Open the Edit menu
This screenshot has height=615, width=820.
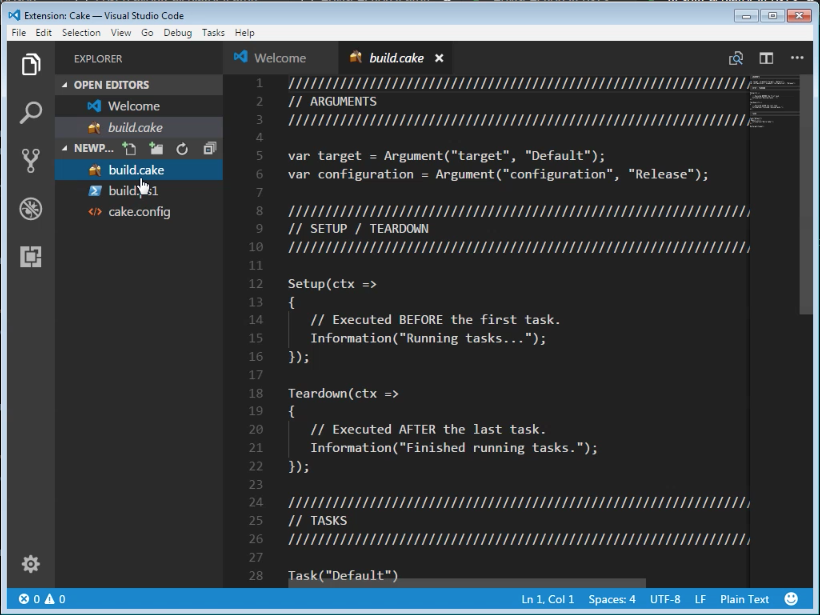point(43,32)
